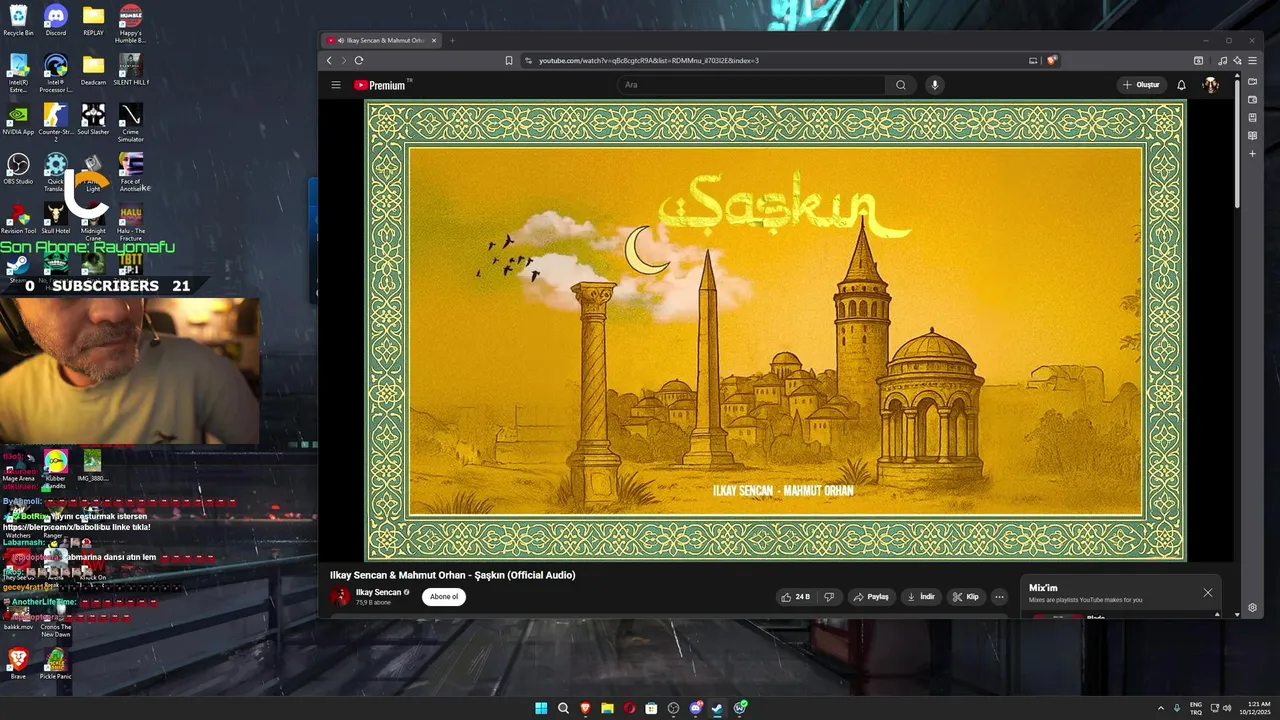This screenshot has height=720, width=1280.
Task: Open Discord from taskbar
Action: coord(695,708)
